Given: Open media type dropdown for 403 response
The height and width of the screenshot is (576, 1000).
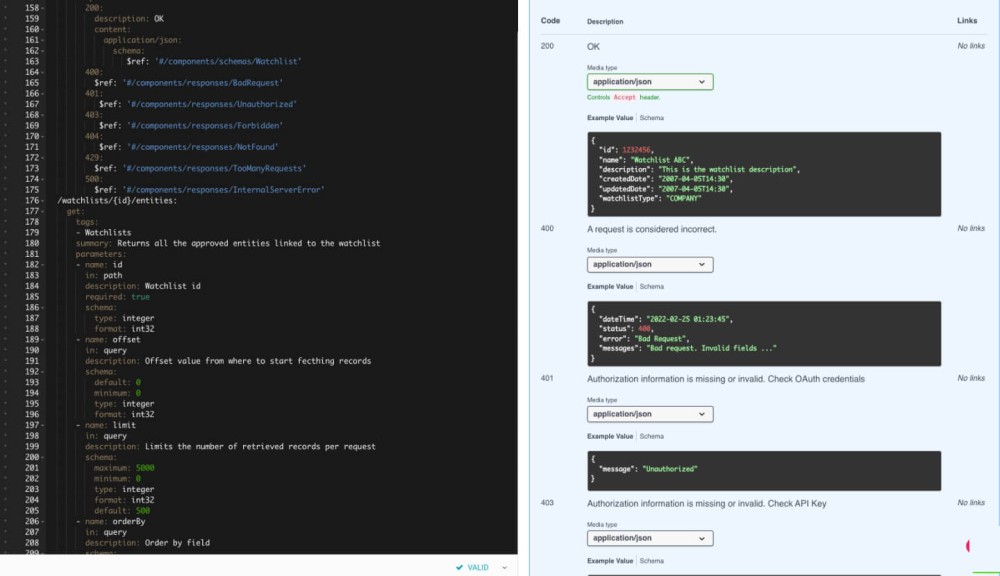Looking at the screenshot, I should pyautogui.click(x=650, y=538).
